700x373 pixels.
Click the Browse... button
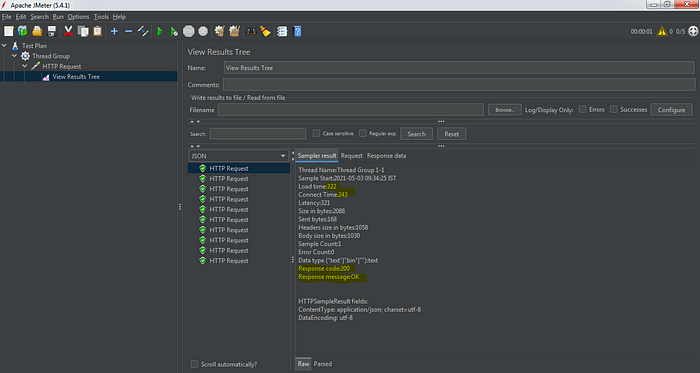click(505, 110)
